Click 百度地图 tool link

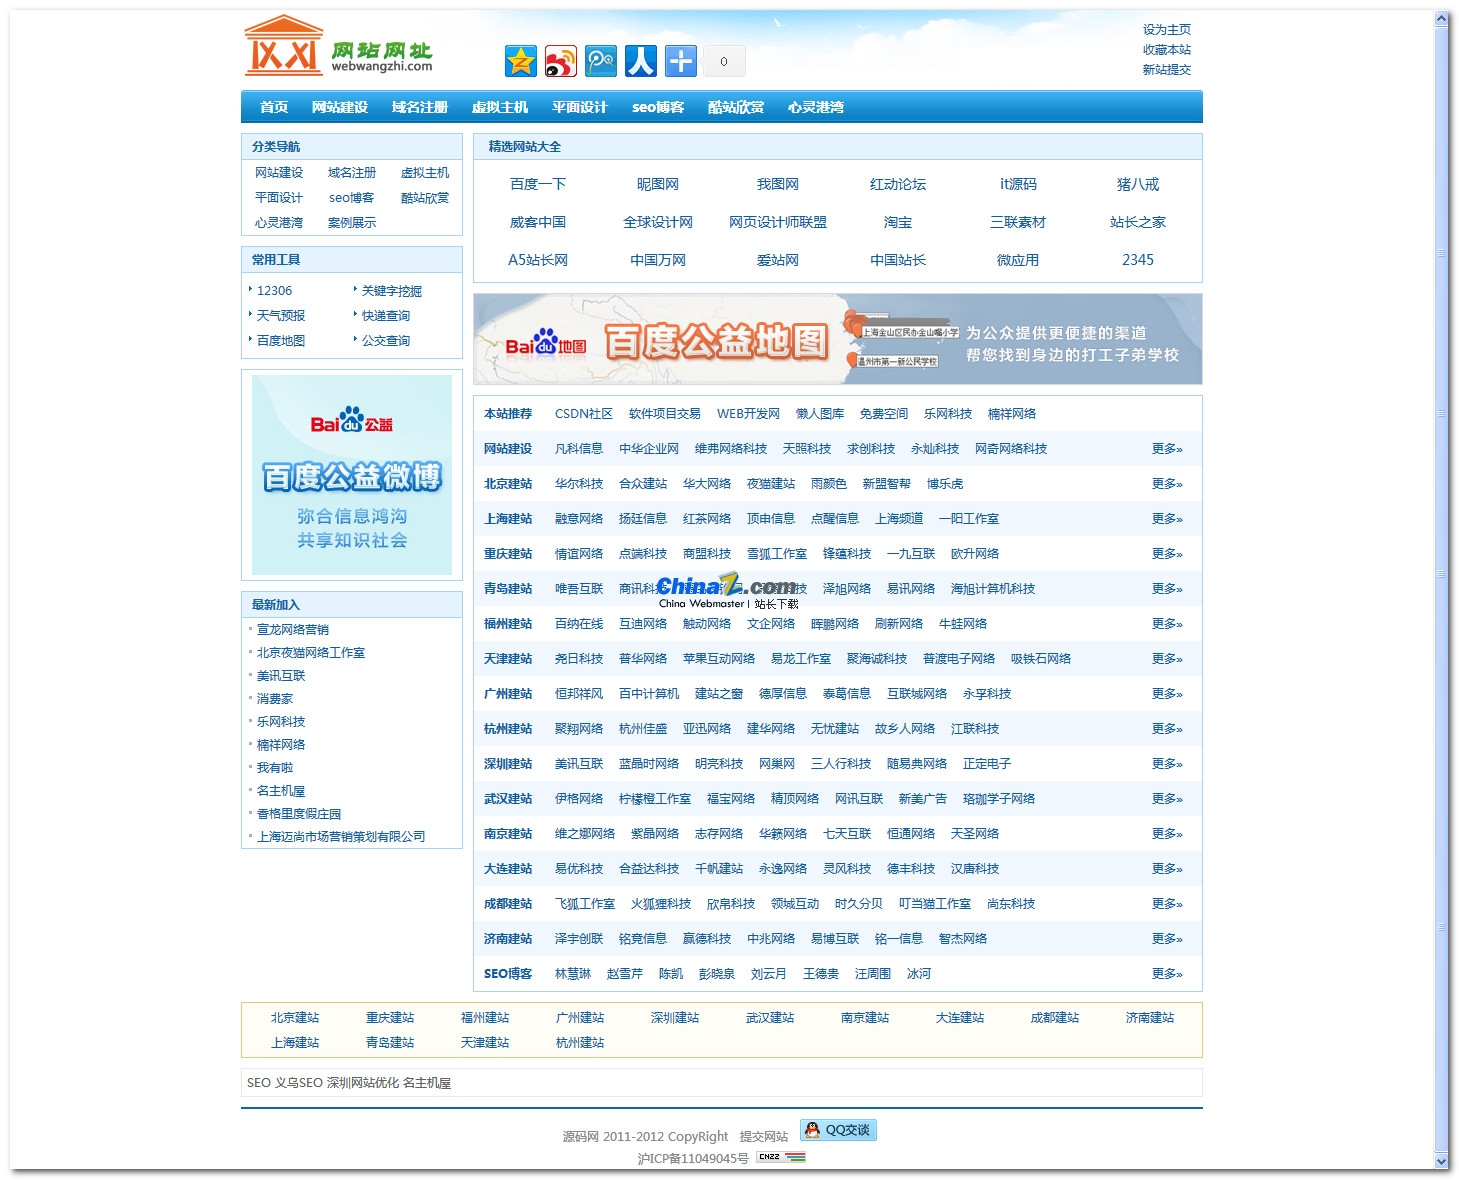pyautogui.click(x=281, y=341)
